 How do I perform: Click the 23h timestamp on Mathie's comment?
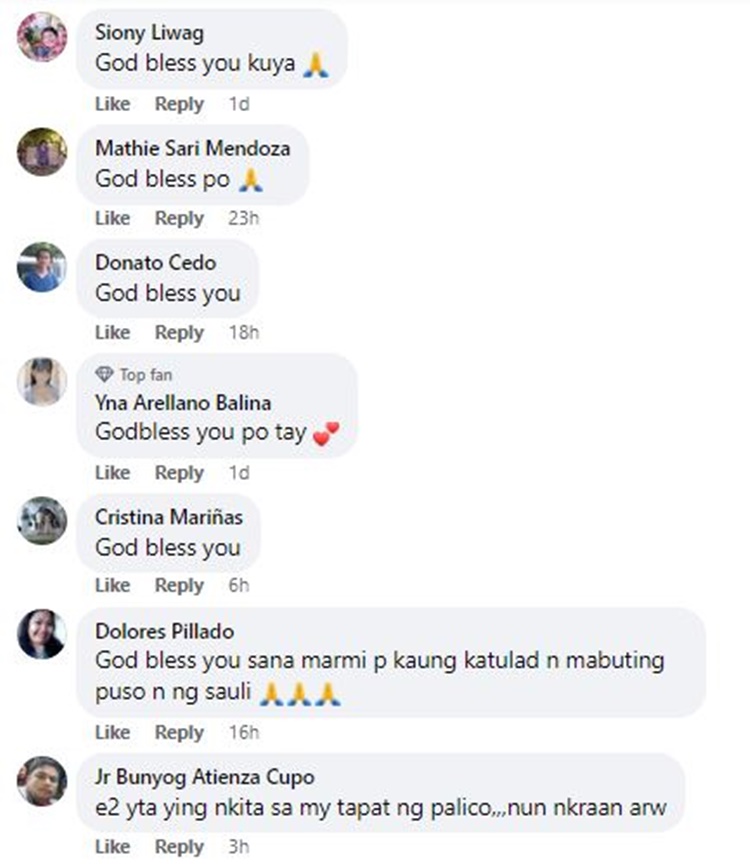[244, 218]
